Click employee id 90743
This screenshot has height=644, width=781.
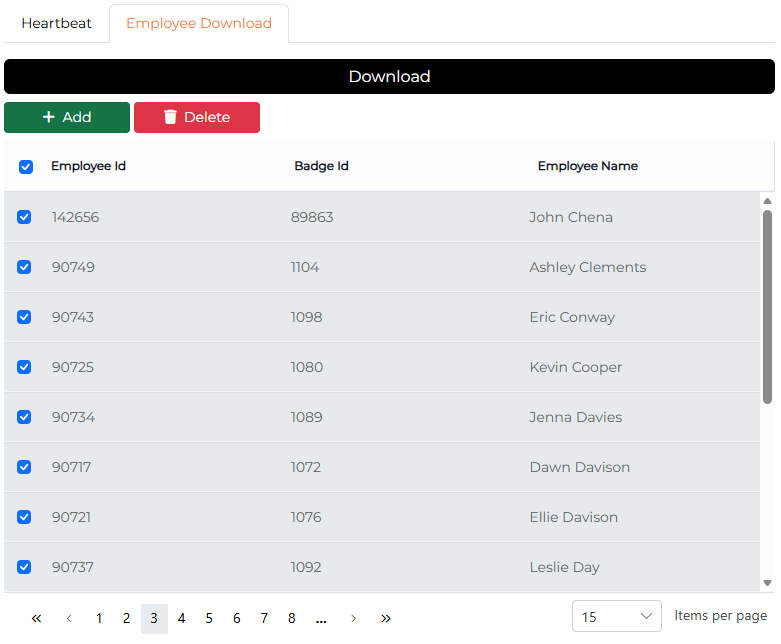point(73,317)
